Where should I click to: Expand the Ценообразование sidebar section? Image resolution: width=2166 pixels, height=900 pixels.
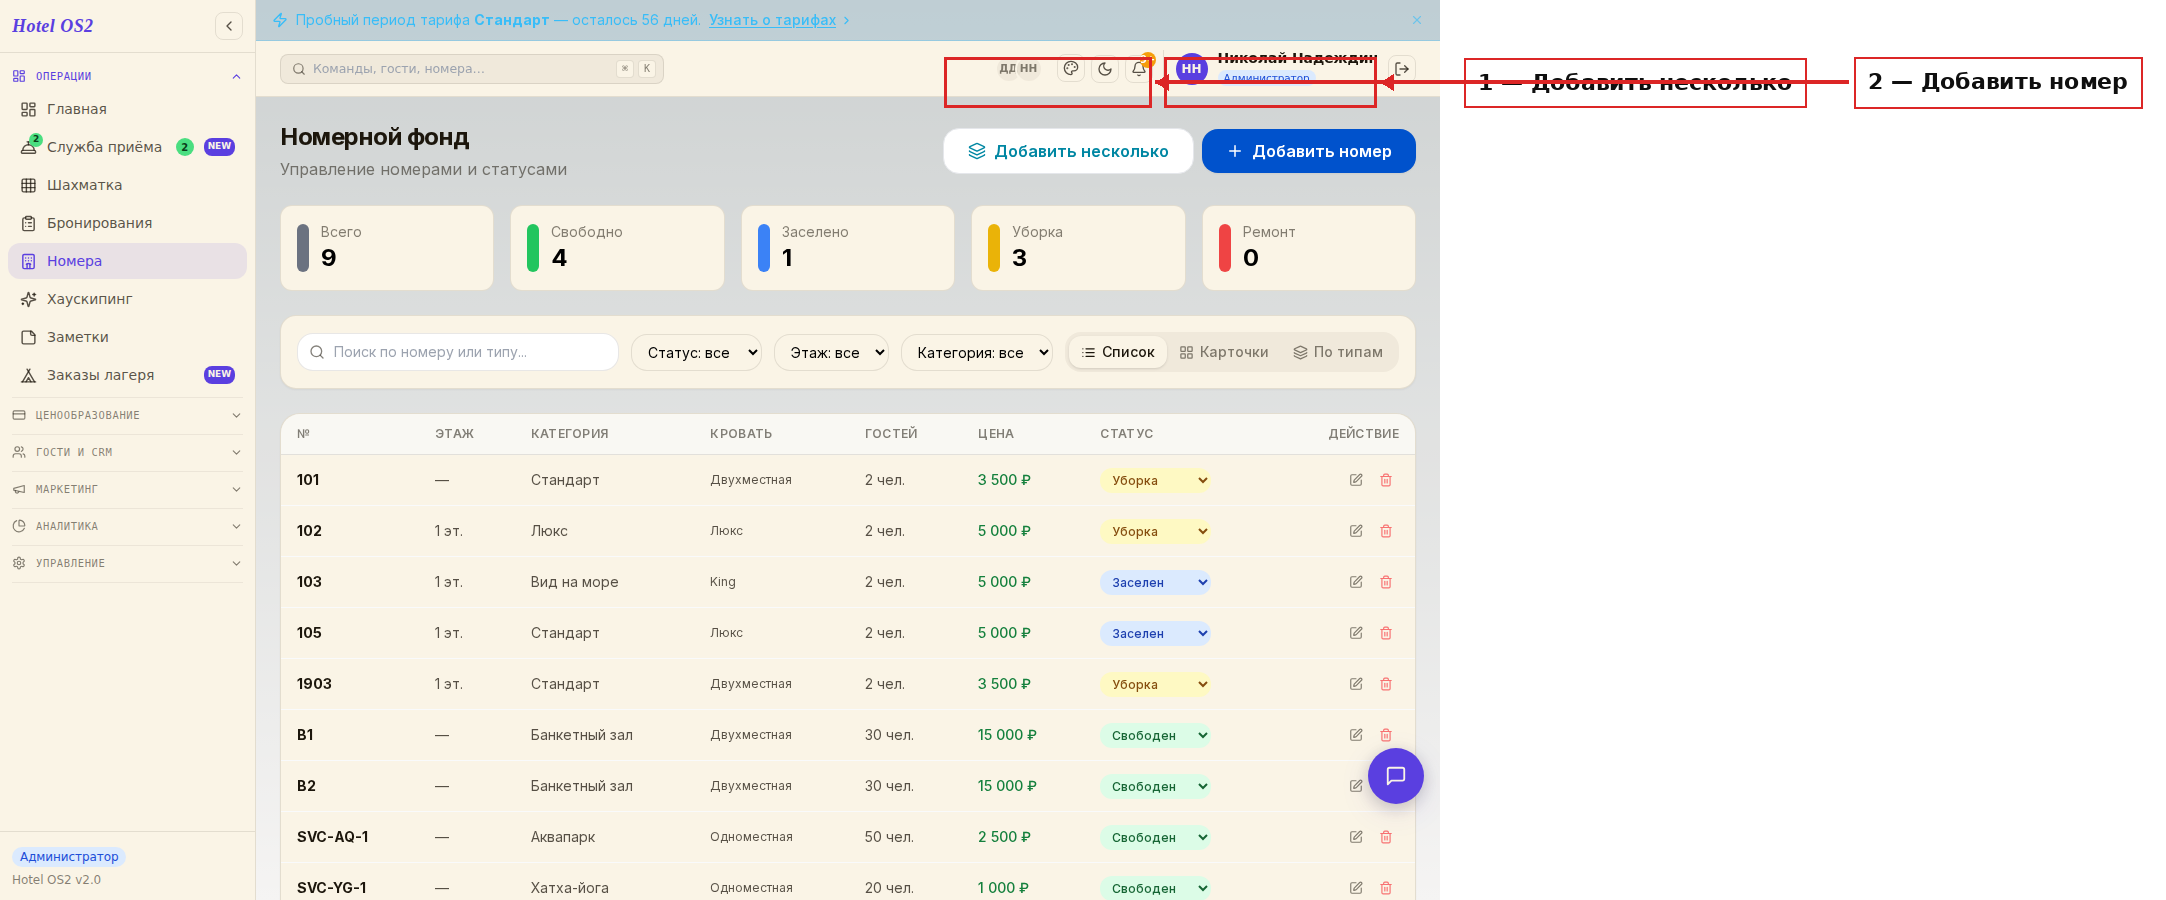[x=127, y=415]
